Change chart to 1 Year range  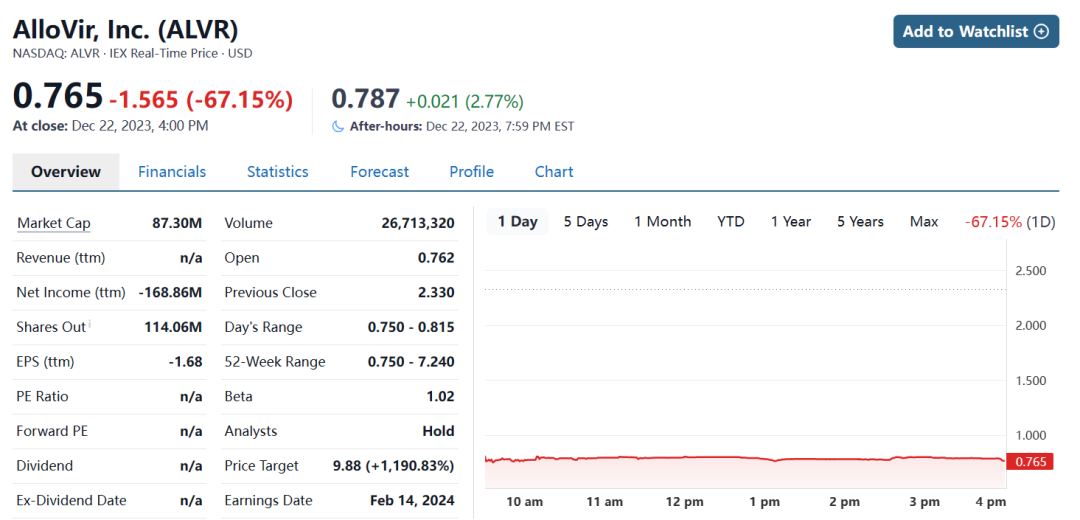point(791,222)
